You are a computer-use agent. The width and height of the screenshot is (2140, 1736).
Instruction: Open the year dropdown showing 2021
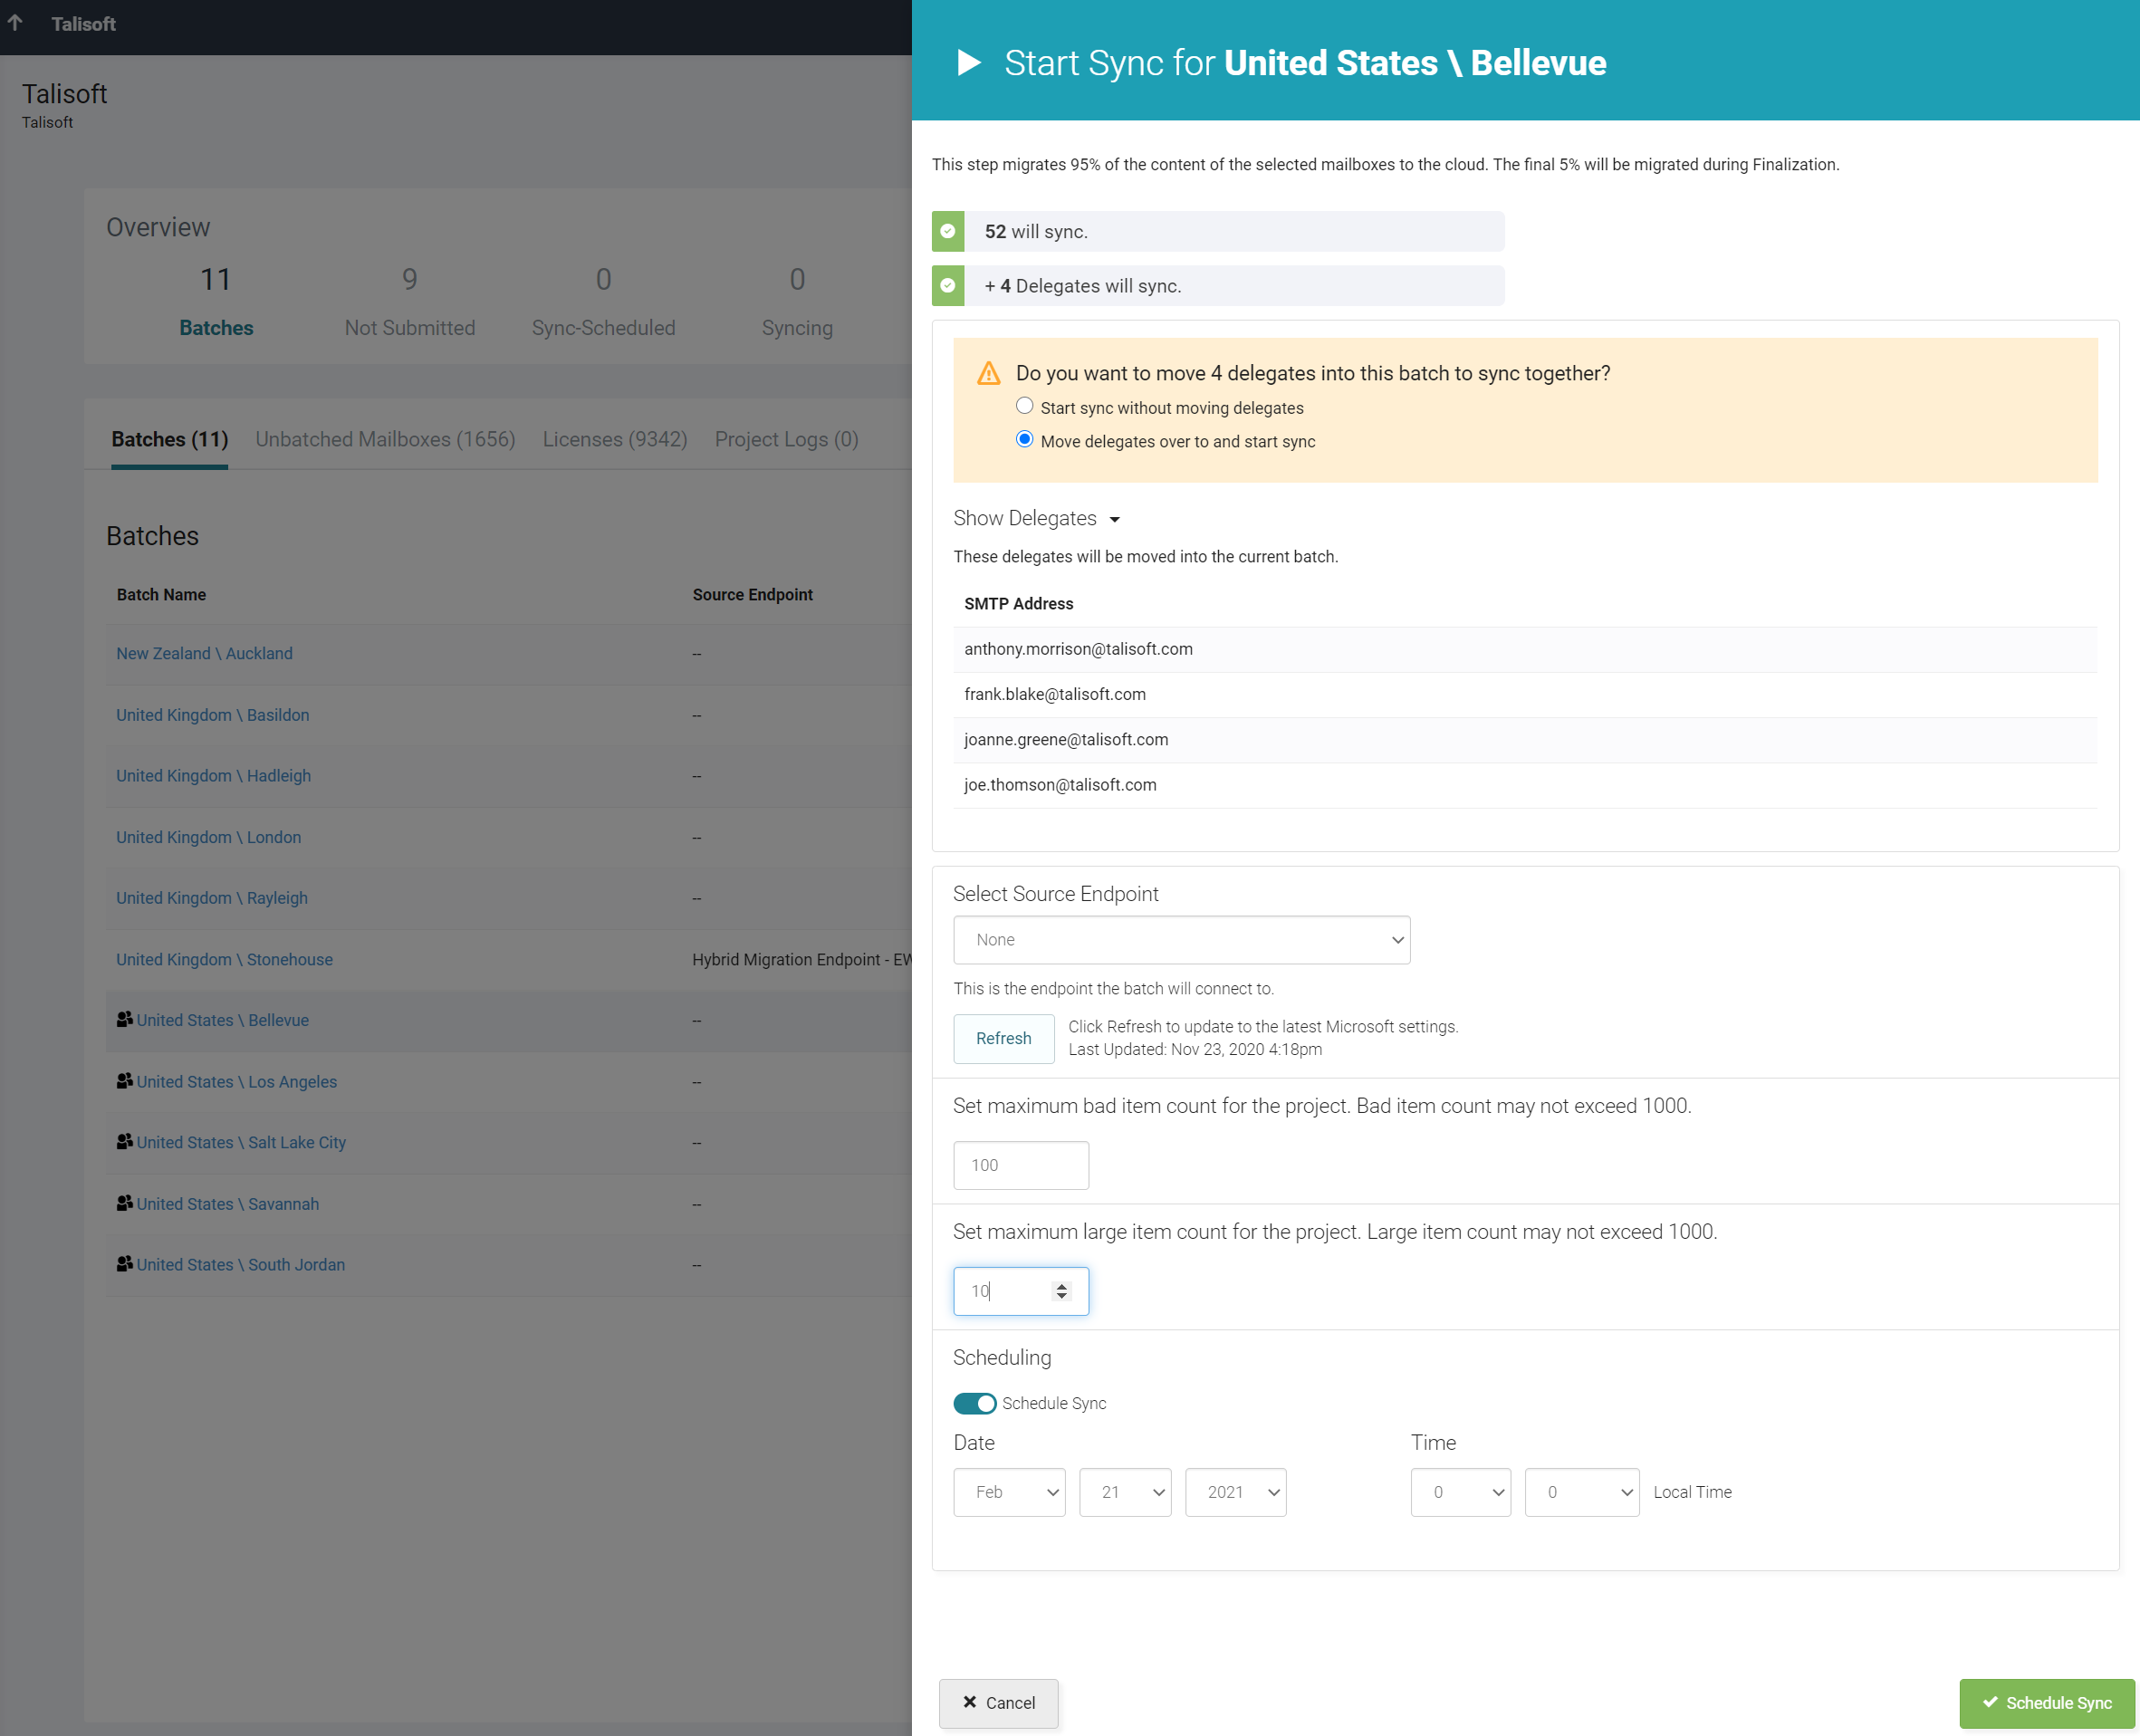1236,1492
